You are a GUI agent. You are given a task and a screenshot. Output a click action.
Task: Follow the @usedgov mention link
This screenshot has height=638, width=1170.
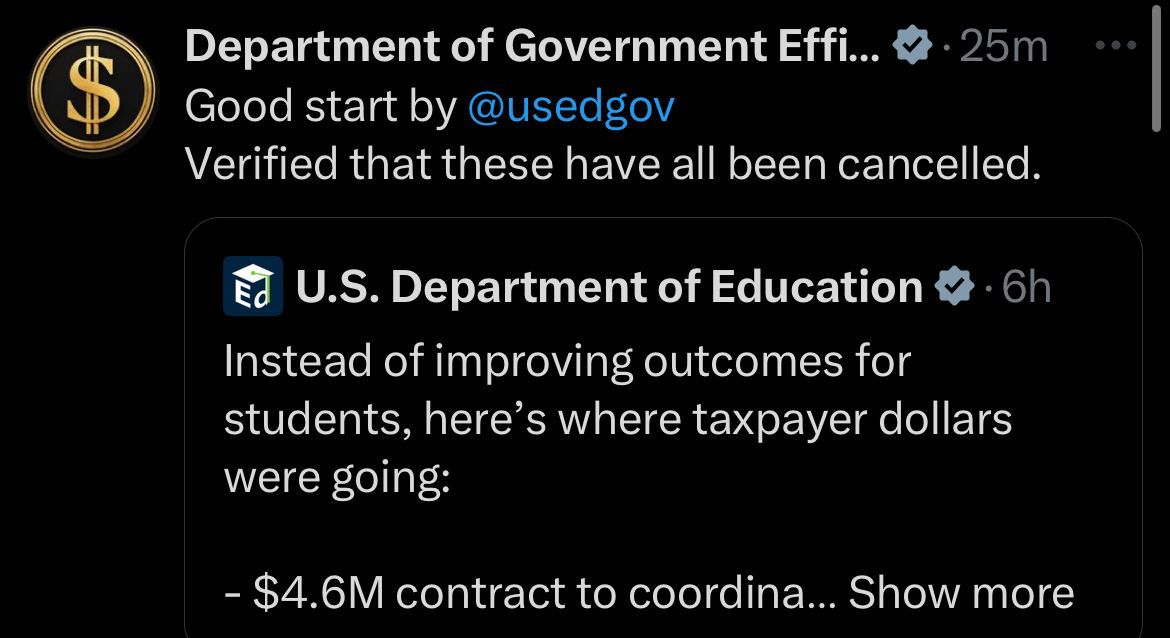pyautogui.click(x=570, y=106)
